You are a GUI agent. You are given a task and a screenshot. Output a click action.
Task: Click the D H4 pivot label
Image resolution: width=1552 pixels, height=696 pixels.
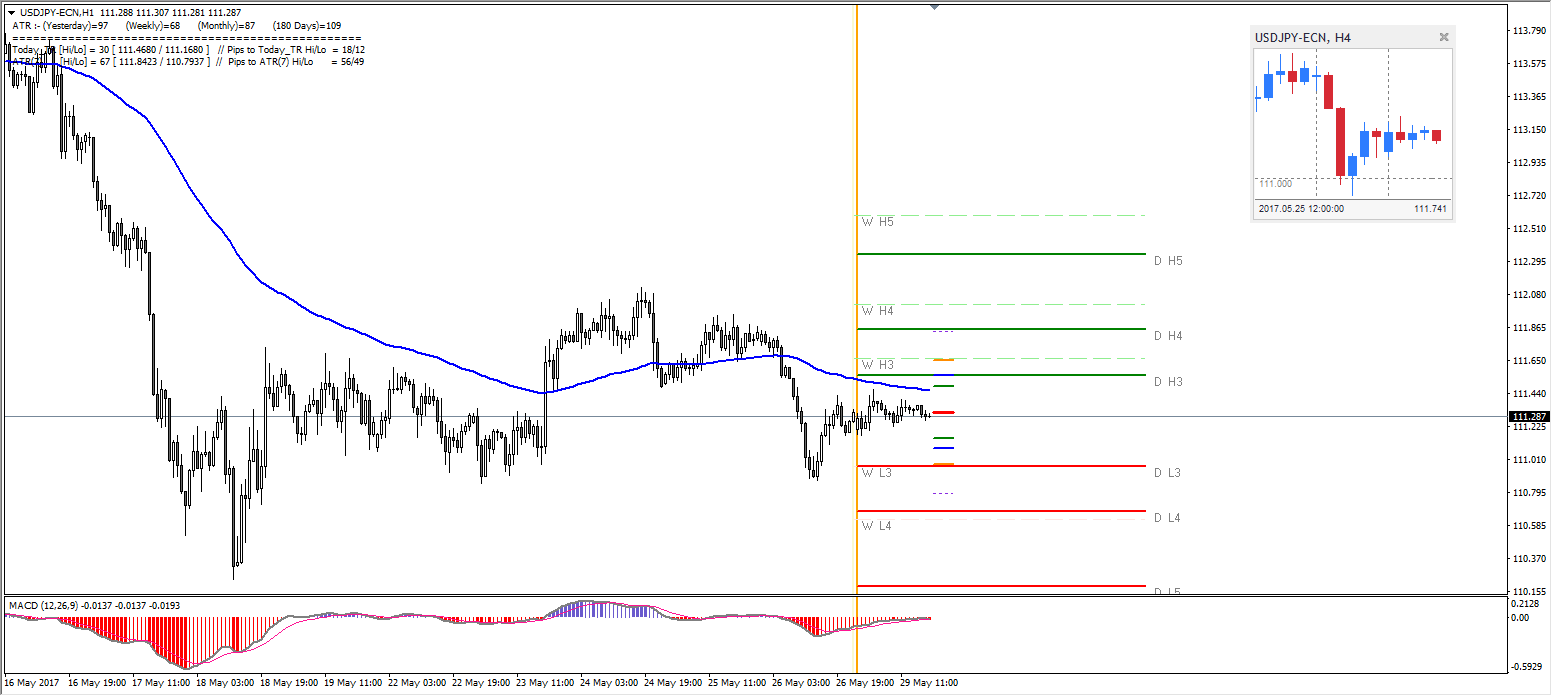[x=1168, y=336]
